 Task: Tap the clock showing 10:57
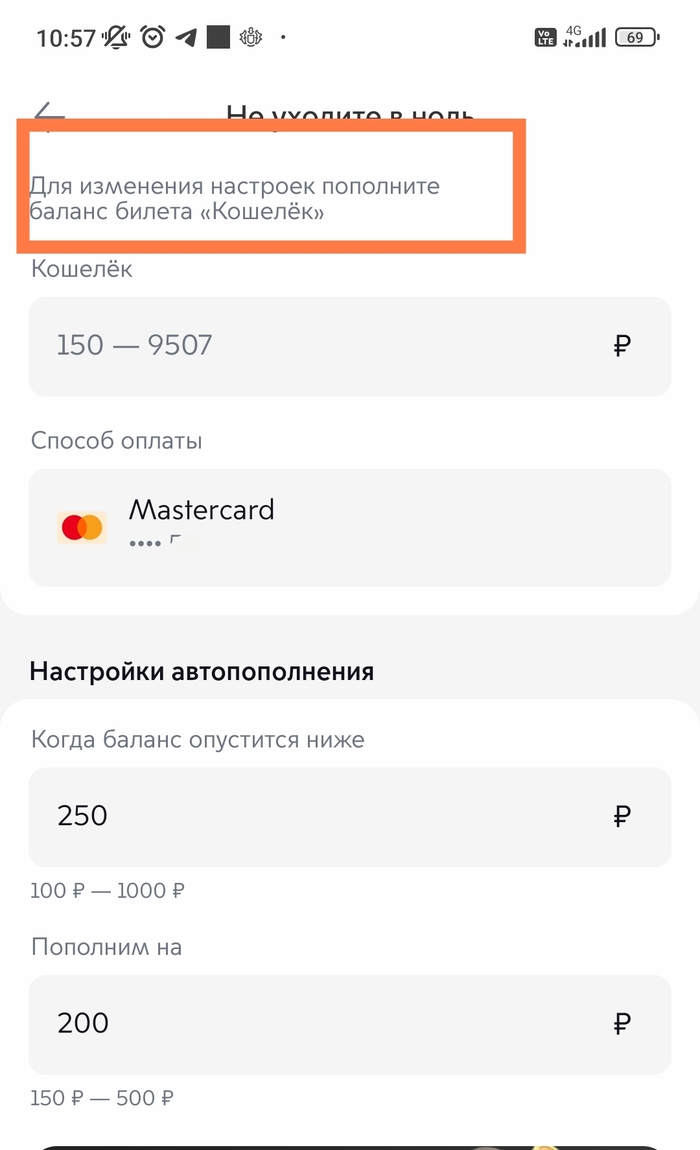(66, 38)
